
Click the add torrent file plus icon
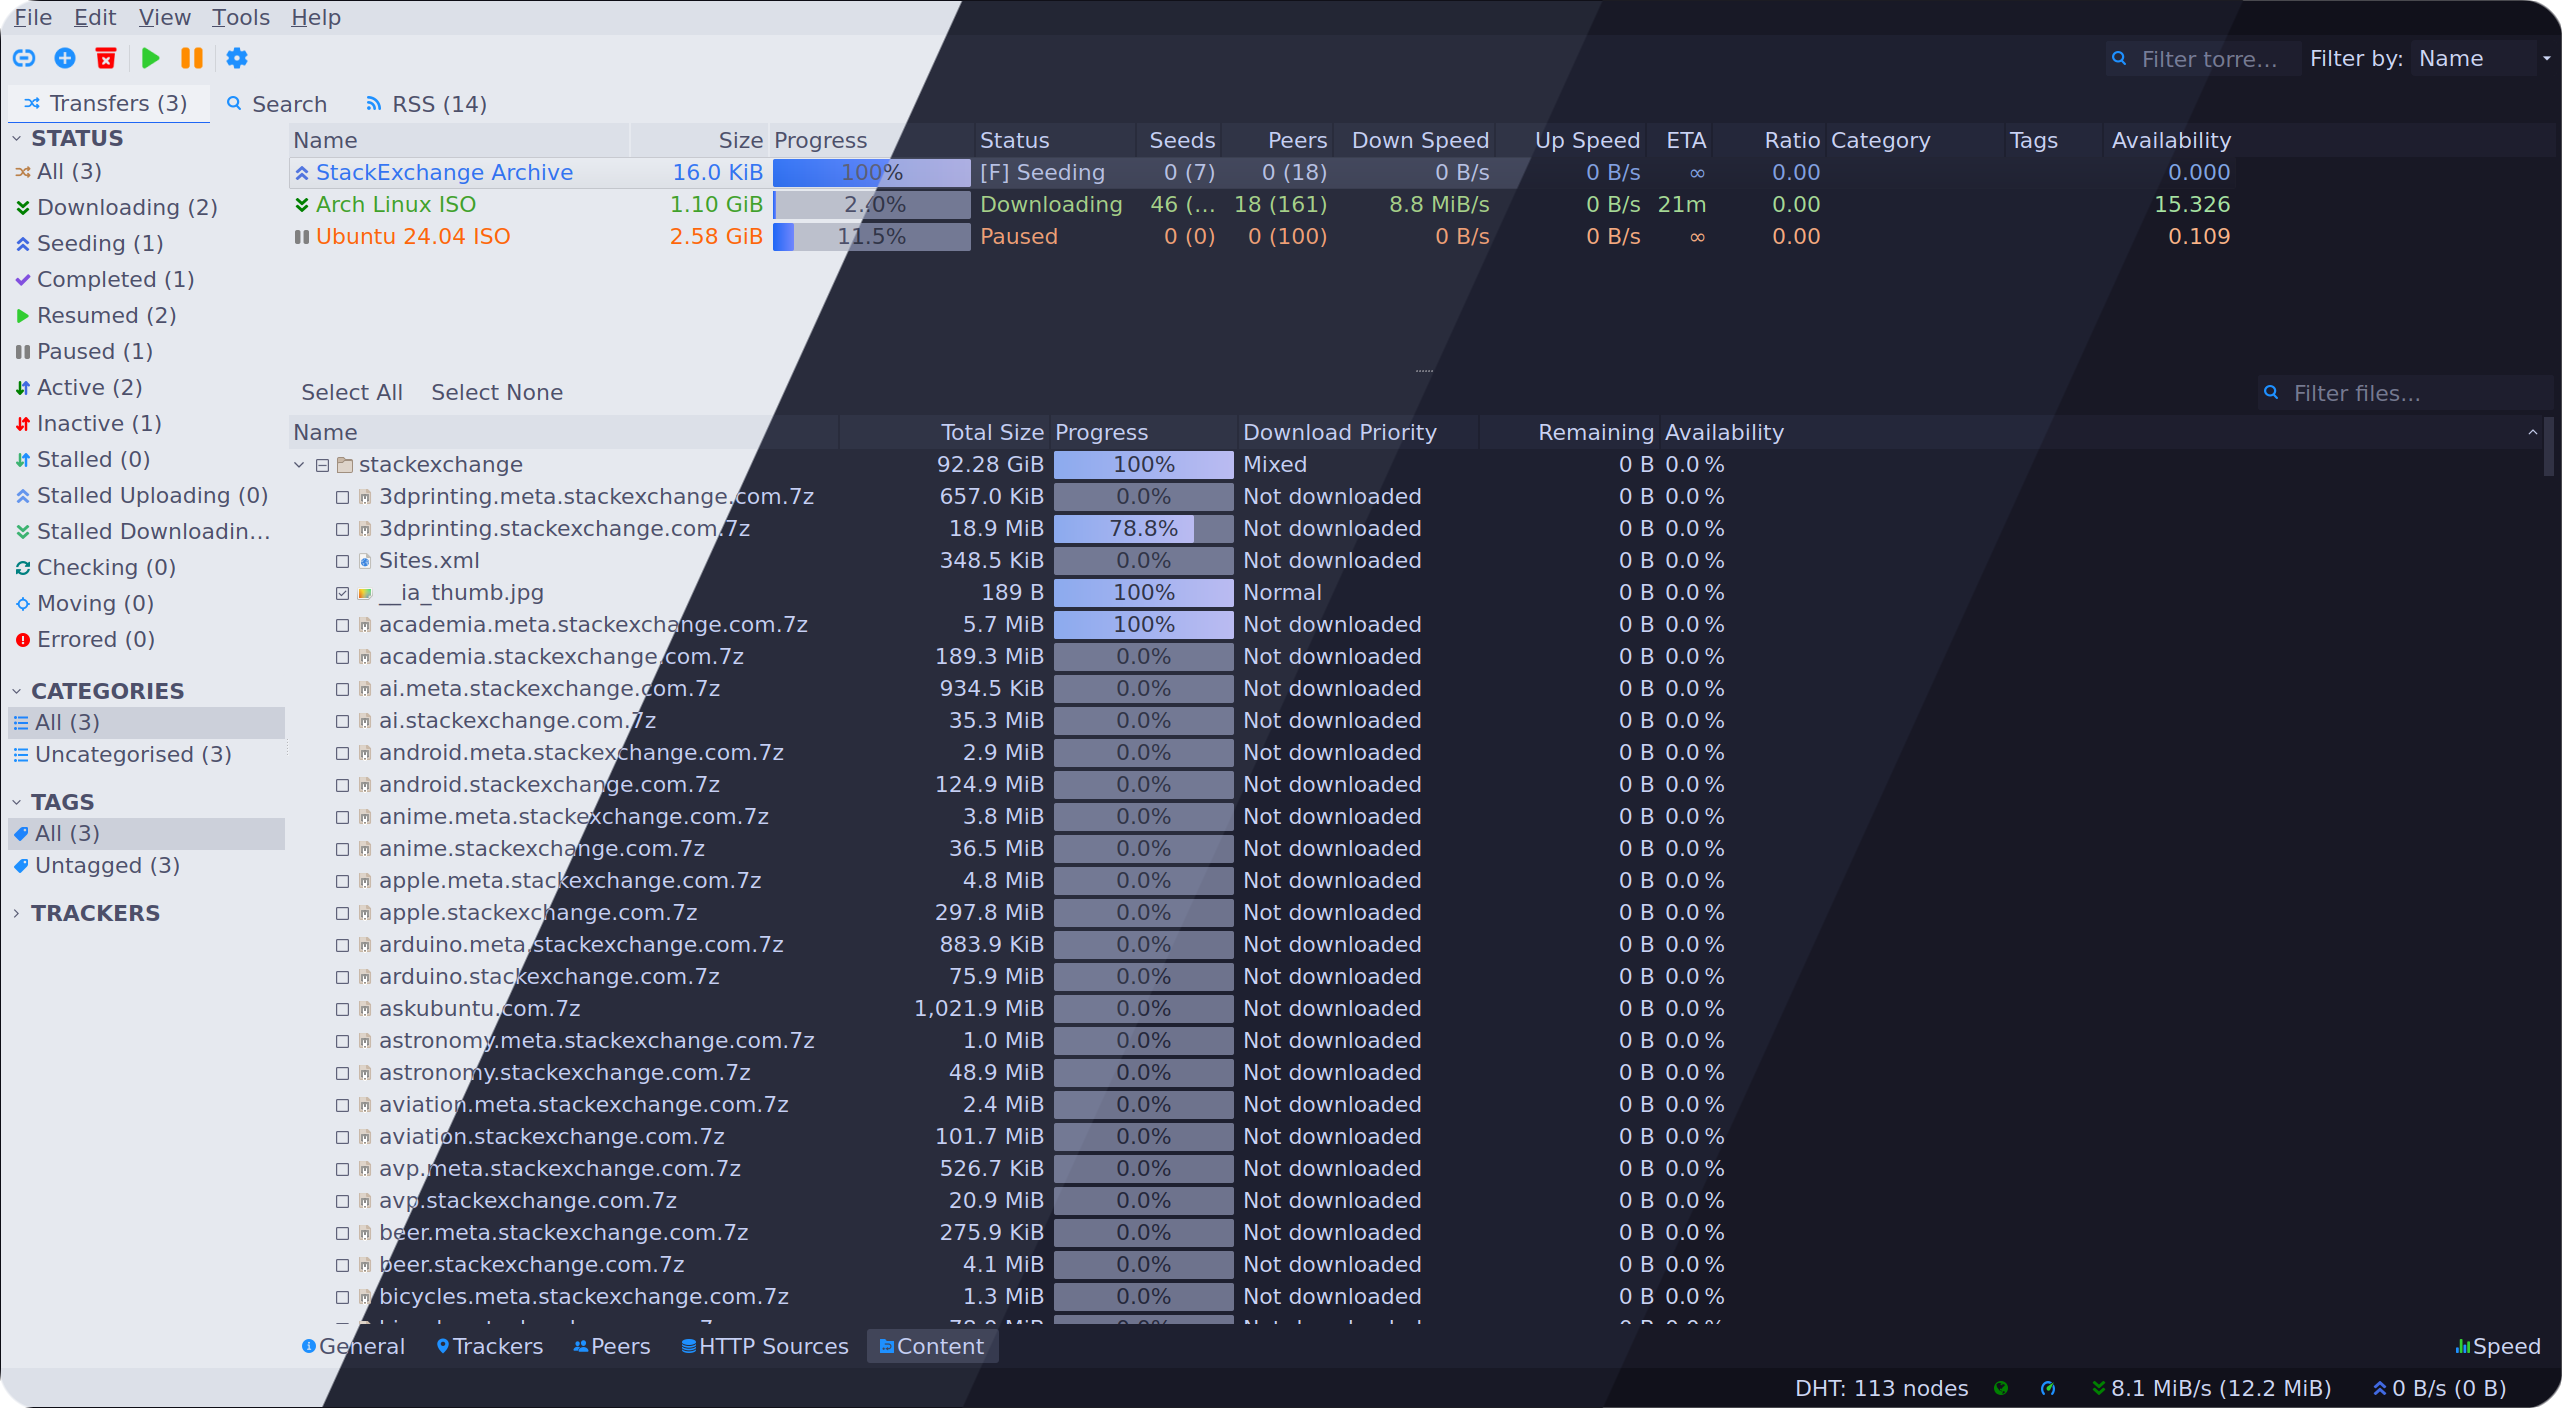pyautogui.click(x=65, y=58)
